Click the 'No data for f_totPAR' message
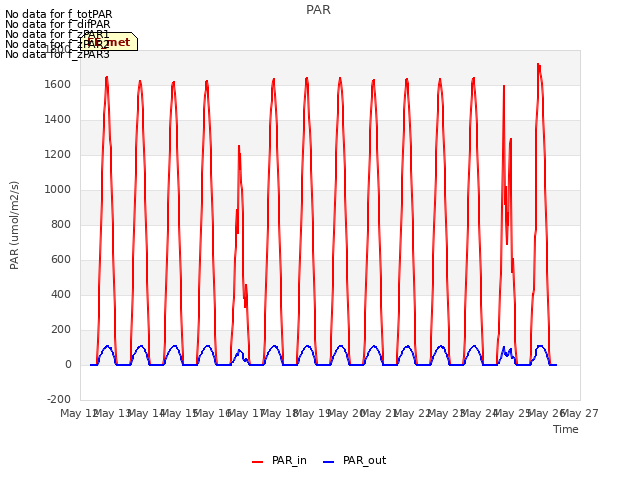The height and width of the screenshot is (480, 640). pos(58,14)
